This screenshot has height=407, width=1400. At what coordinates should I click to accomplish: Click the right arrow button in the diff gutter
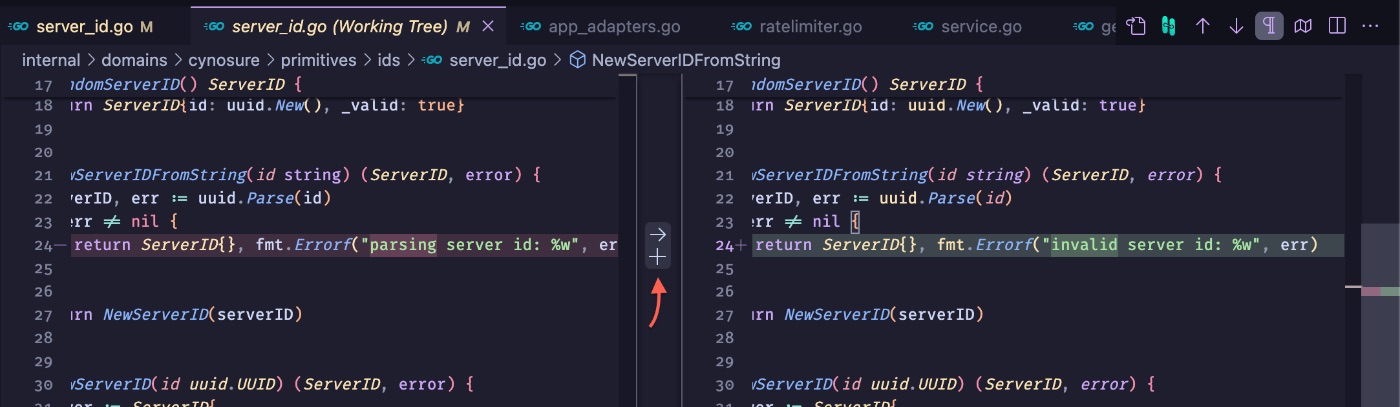point(658,234)
